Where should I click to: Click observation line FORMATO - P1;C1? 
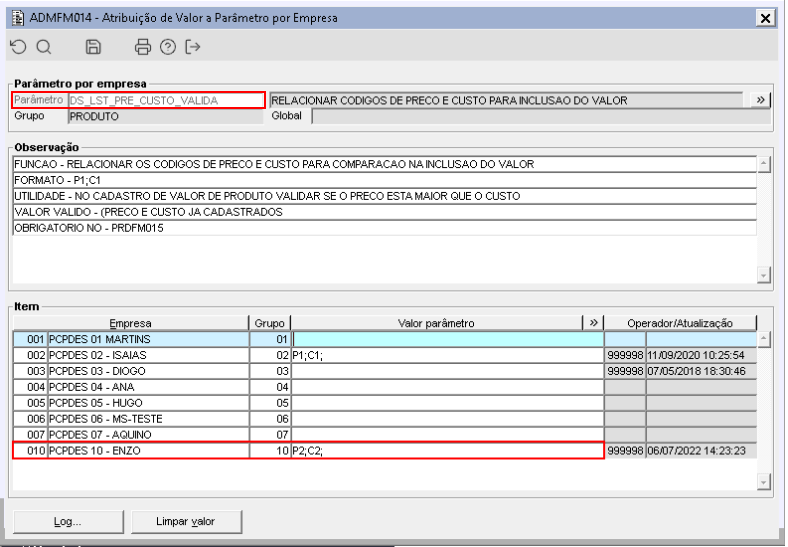click(x=385, y=180)
